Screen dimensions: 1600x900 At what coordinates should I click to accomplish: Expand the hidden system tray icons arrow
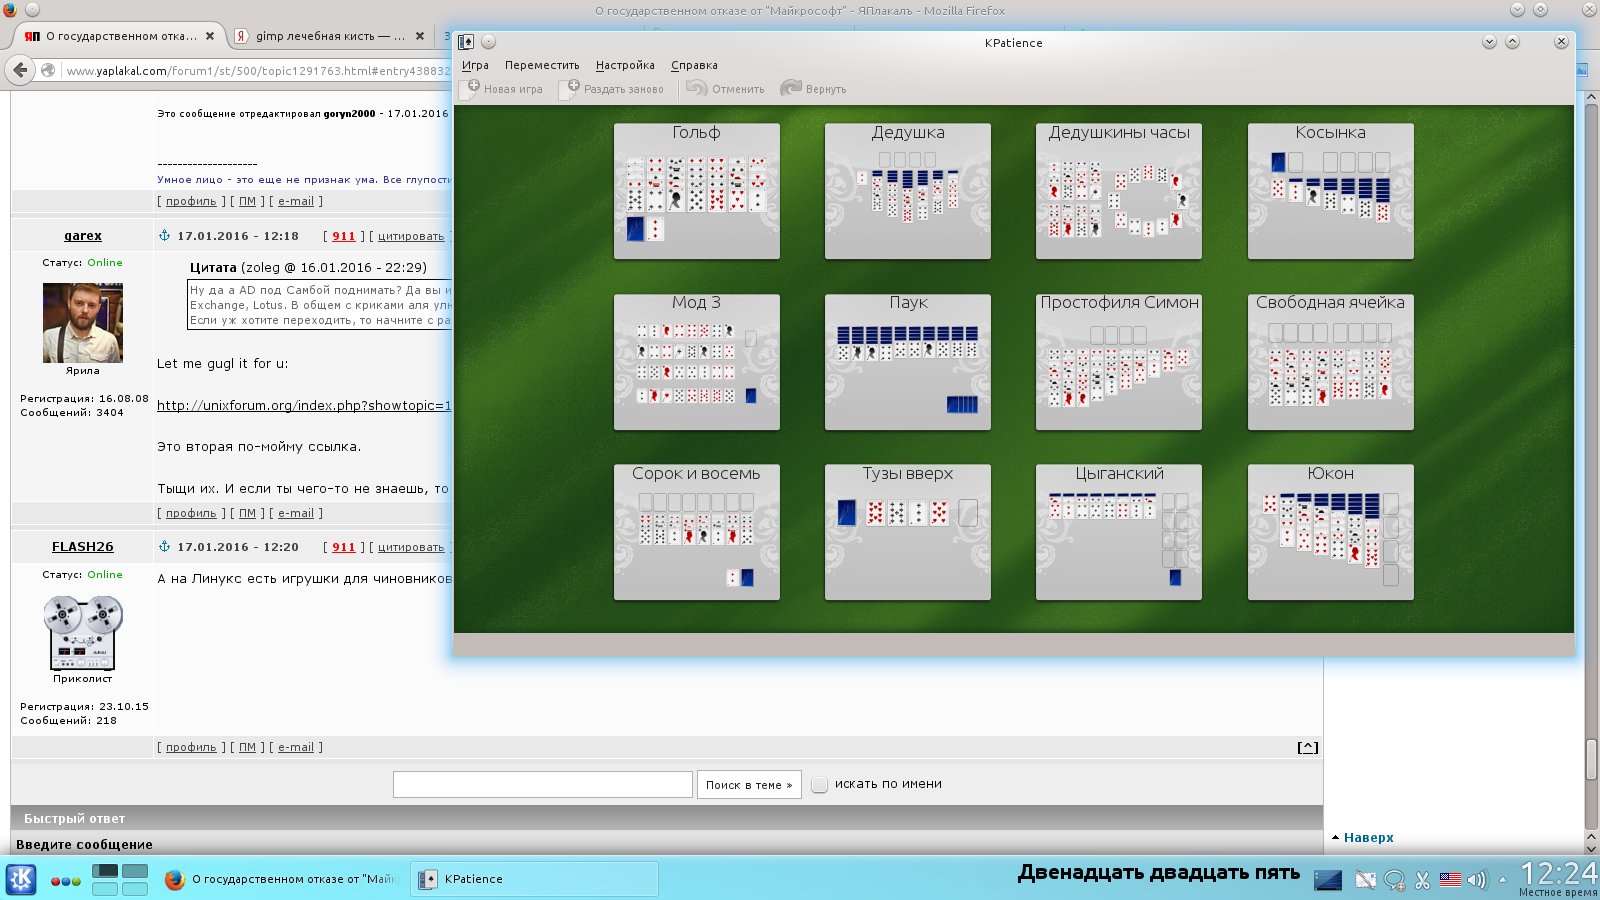1502,880
